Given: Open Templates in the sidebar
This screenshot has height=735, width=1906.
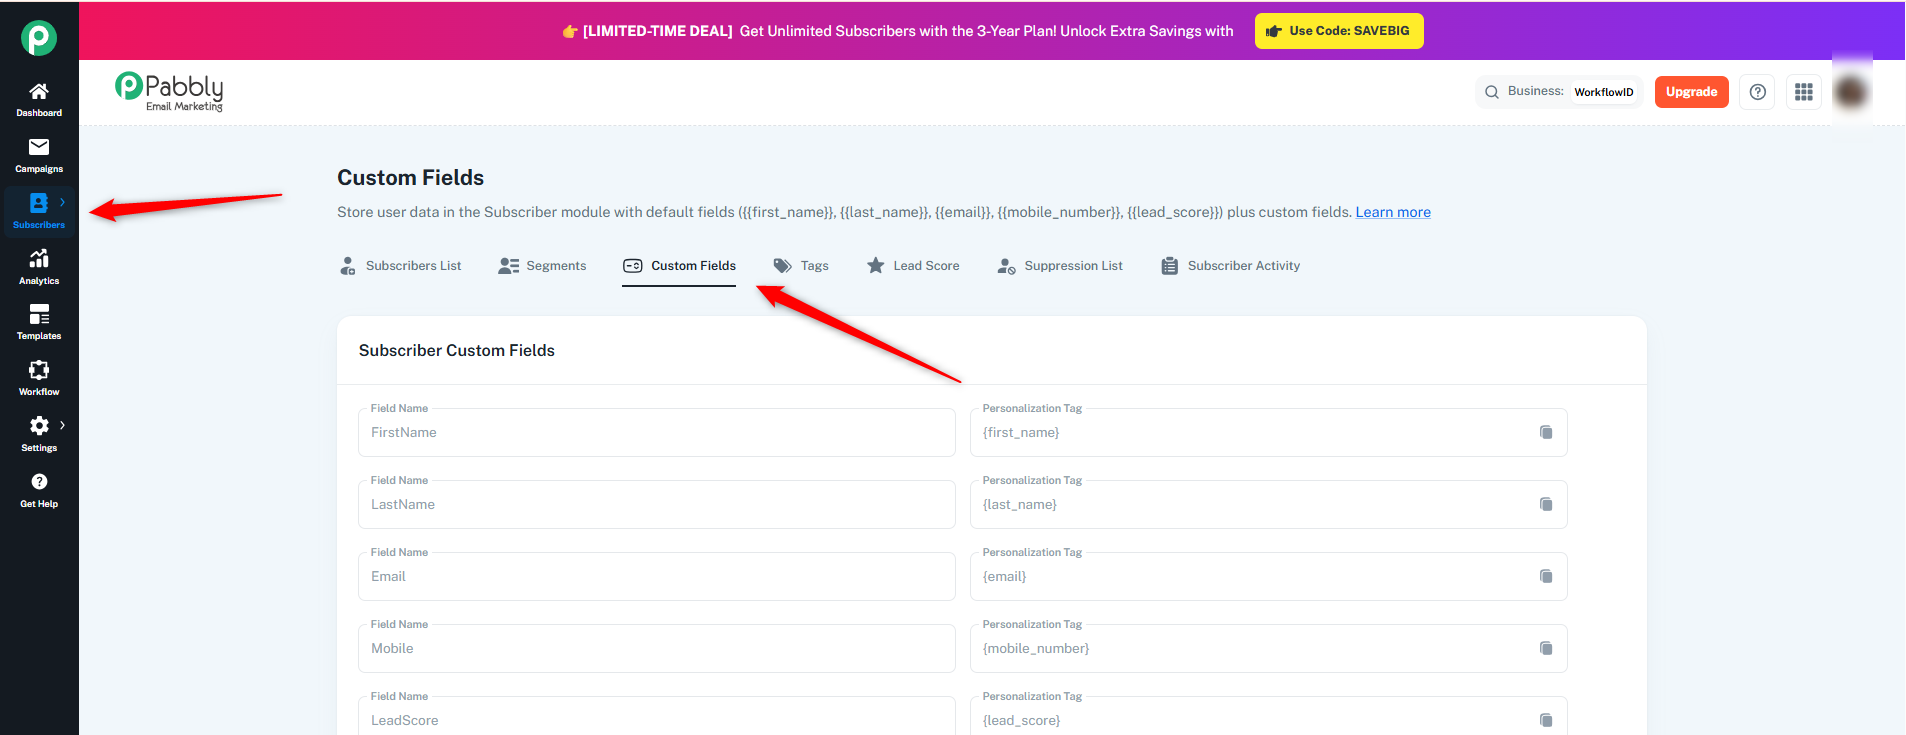Looking at the screenshot, I should [39, 322].
